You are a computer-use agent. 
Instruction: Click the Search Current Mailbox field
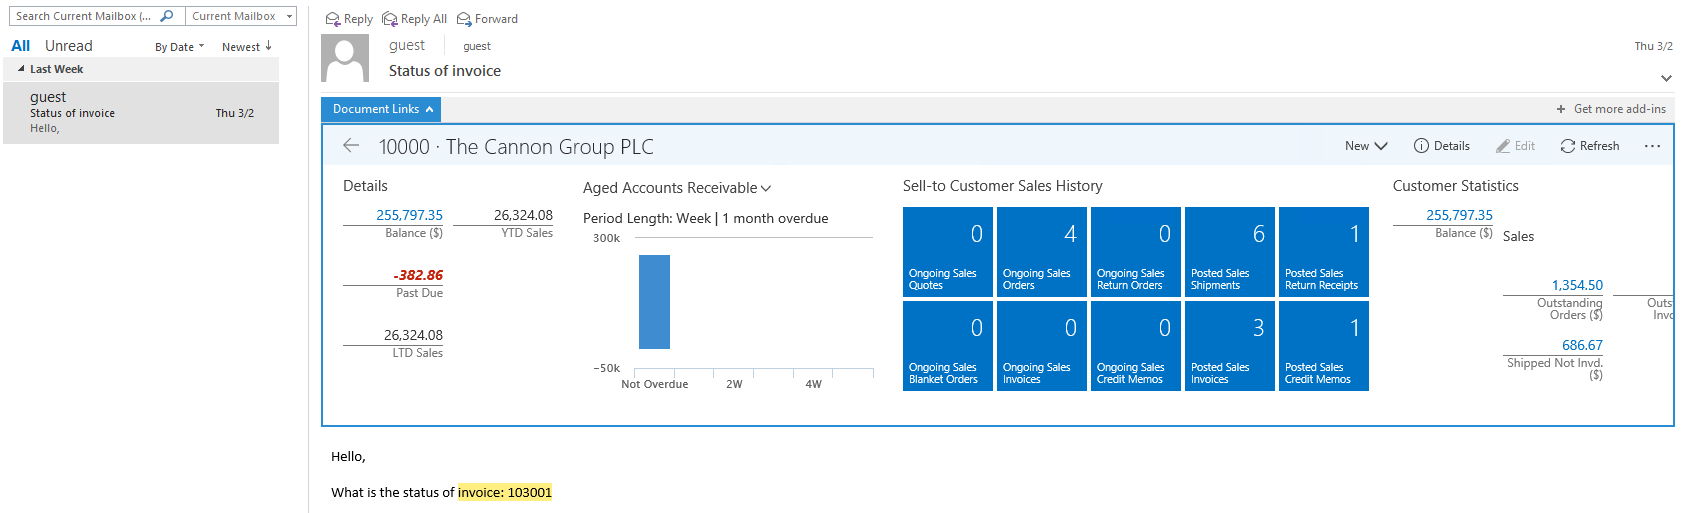tap(85, 16)
